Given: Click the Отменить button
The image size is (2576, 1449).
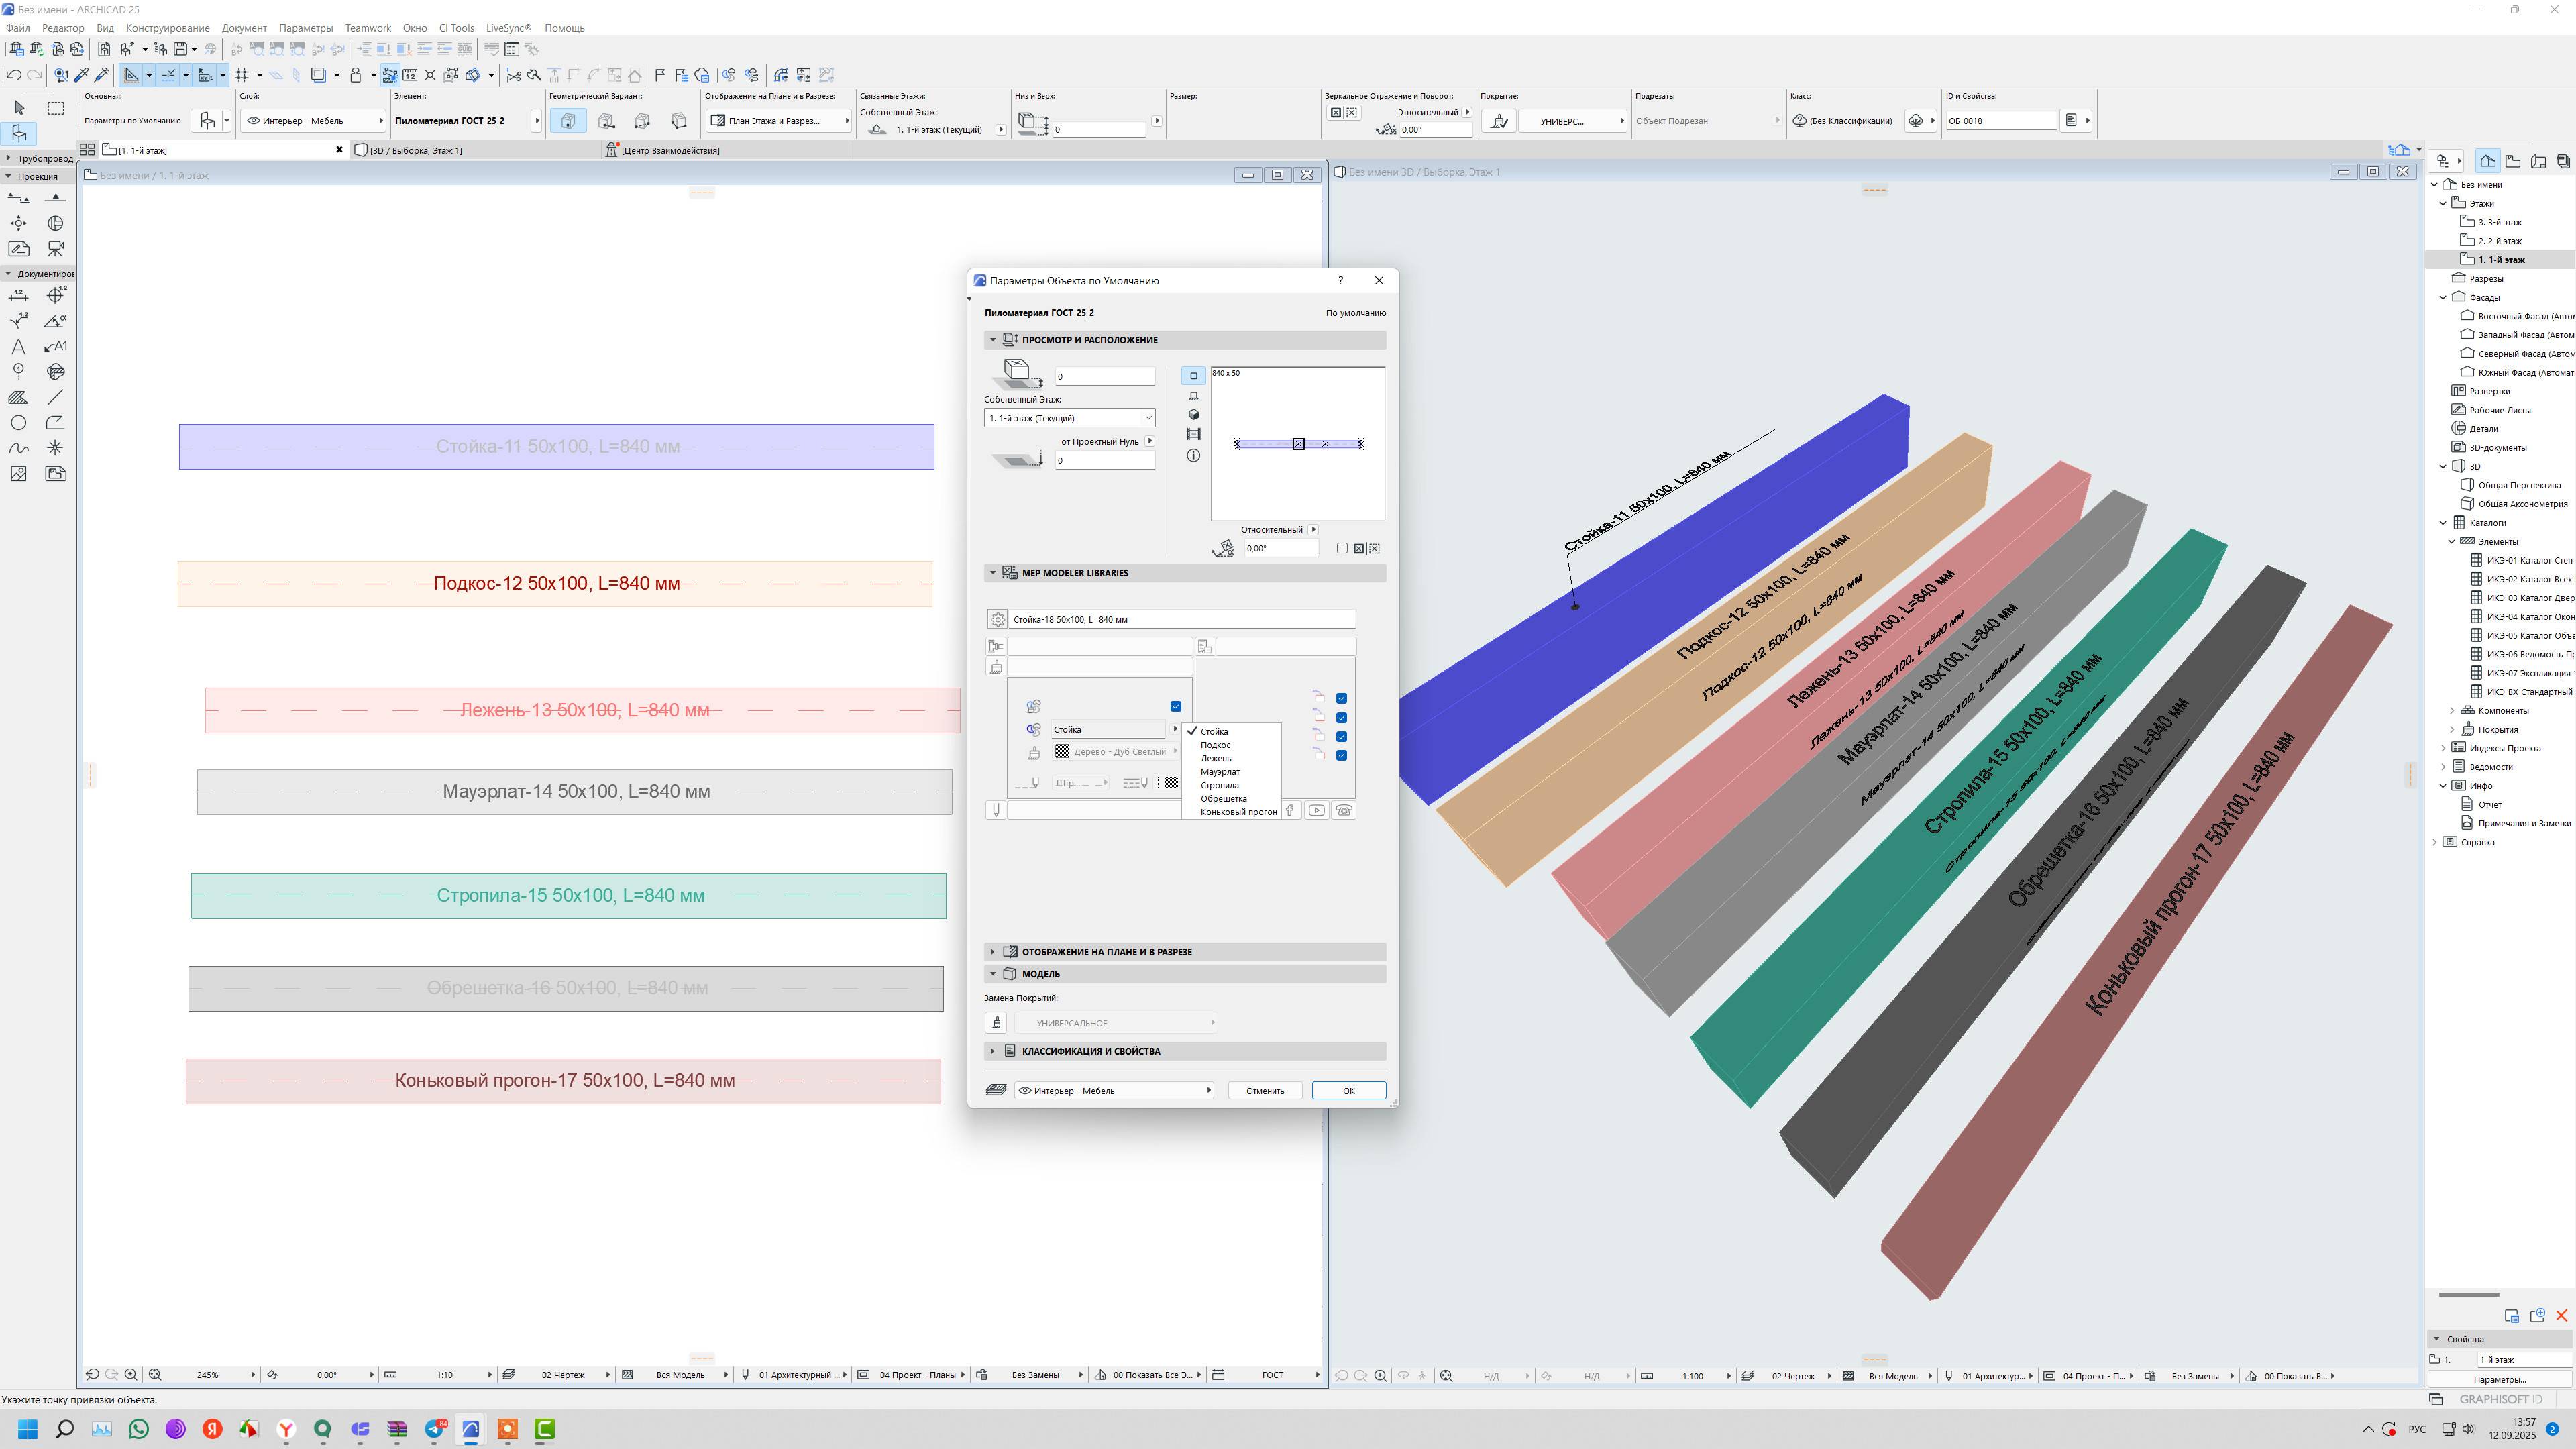Looking at the screenshot, I should pyautogui.click(x=1264, y=1090).
